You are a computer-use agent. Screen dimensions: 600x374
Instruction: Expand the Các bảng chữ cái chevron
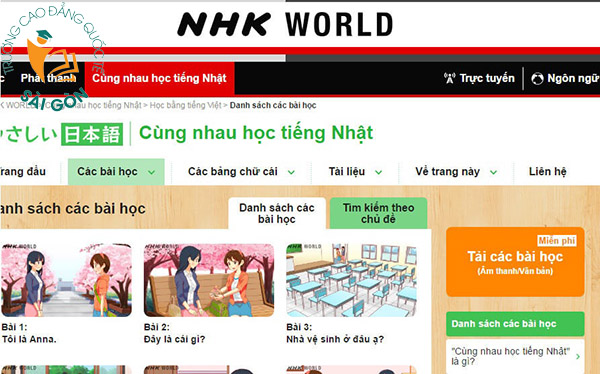pyautogui.click(x=291, y=172)
